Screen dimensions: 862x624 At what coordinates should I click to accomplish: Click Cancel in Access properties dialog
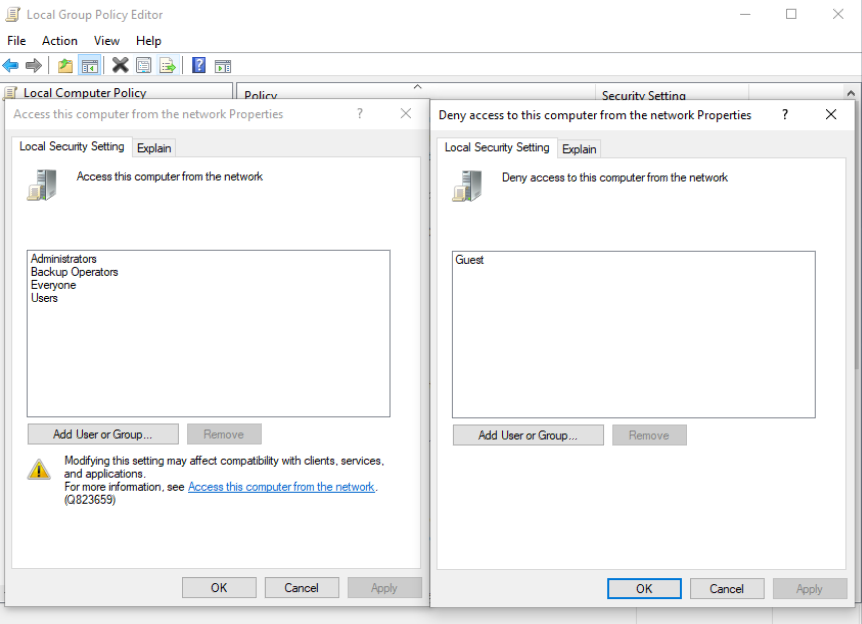click(301, 587)
